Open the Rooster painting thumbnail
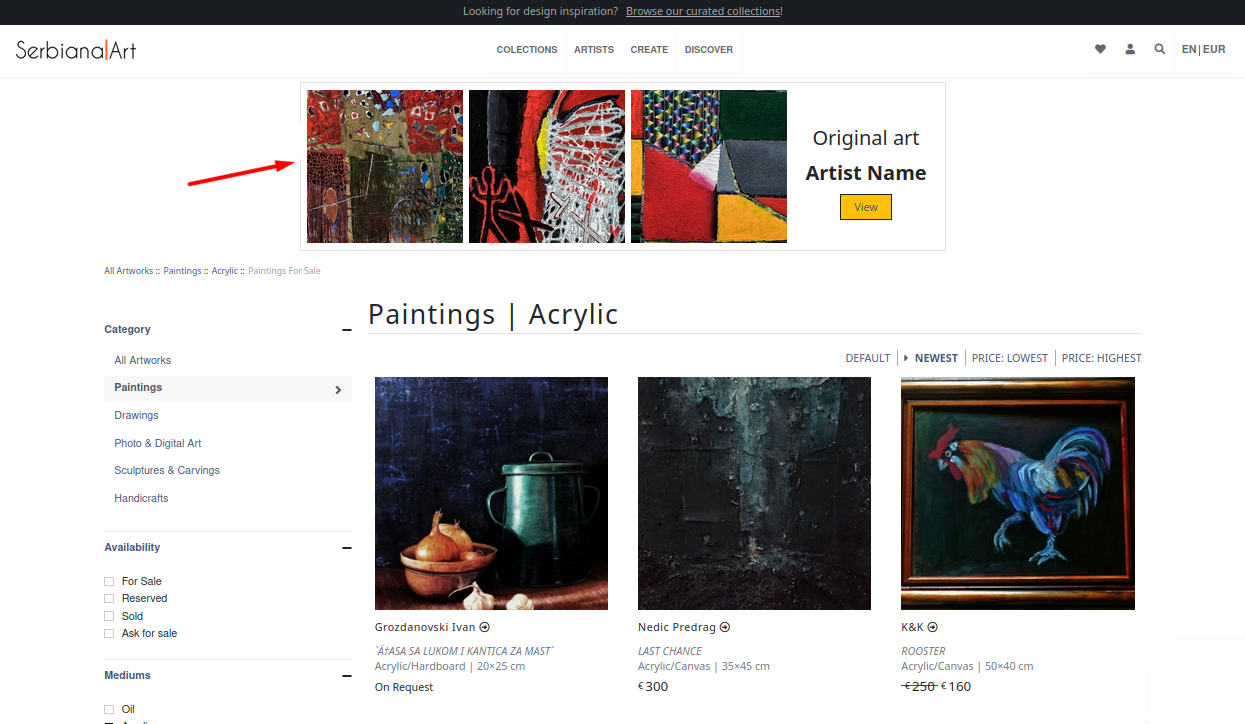This screenshot has width=1245, height=724. pos(1018,493)
